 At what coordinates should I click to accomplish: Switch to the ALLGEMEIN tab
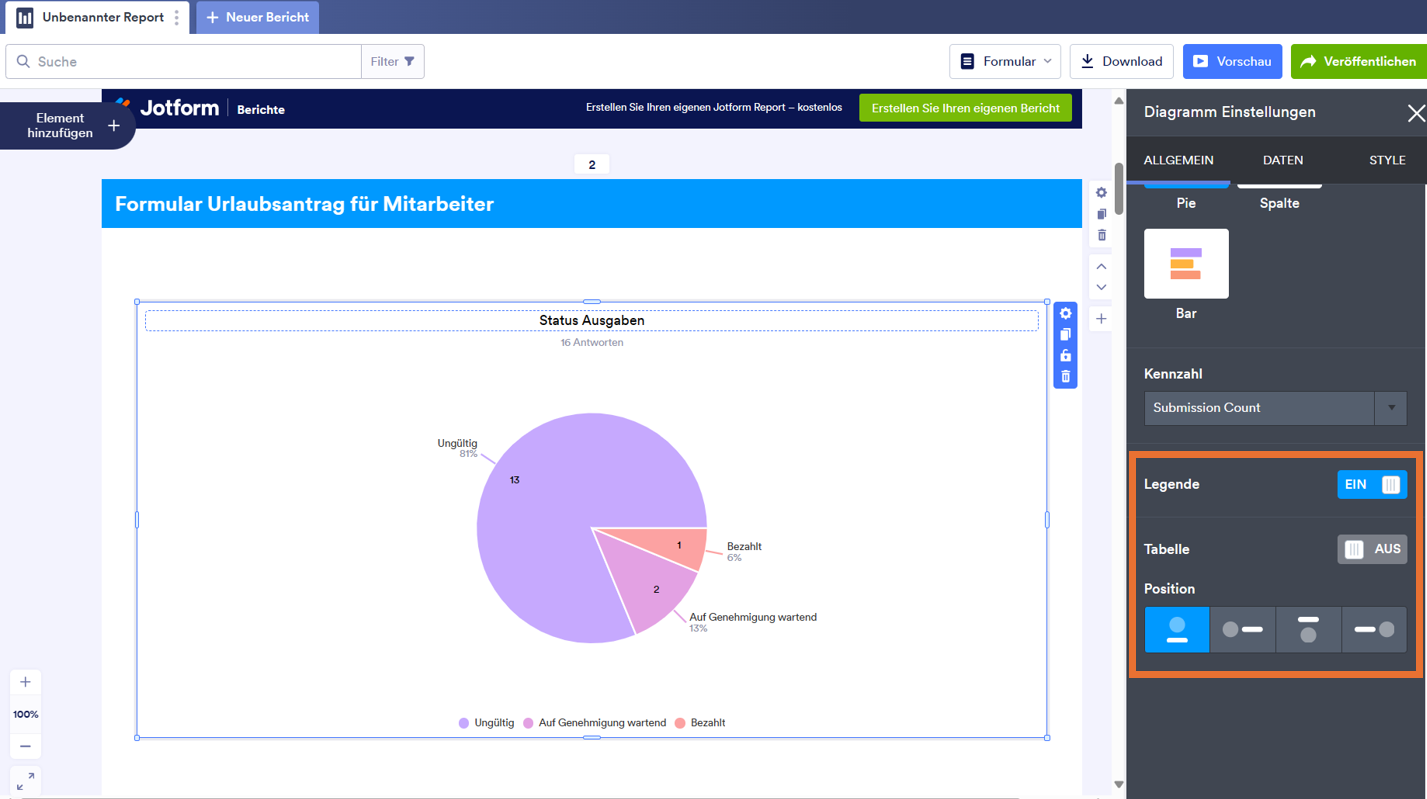tap(1179, 160)
